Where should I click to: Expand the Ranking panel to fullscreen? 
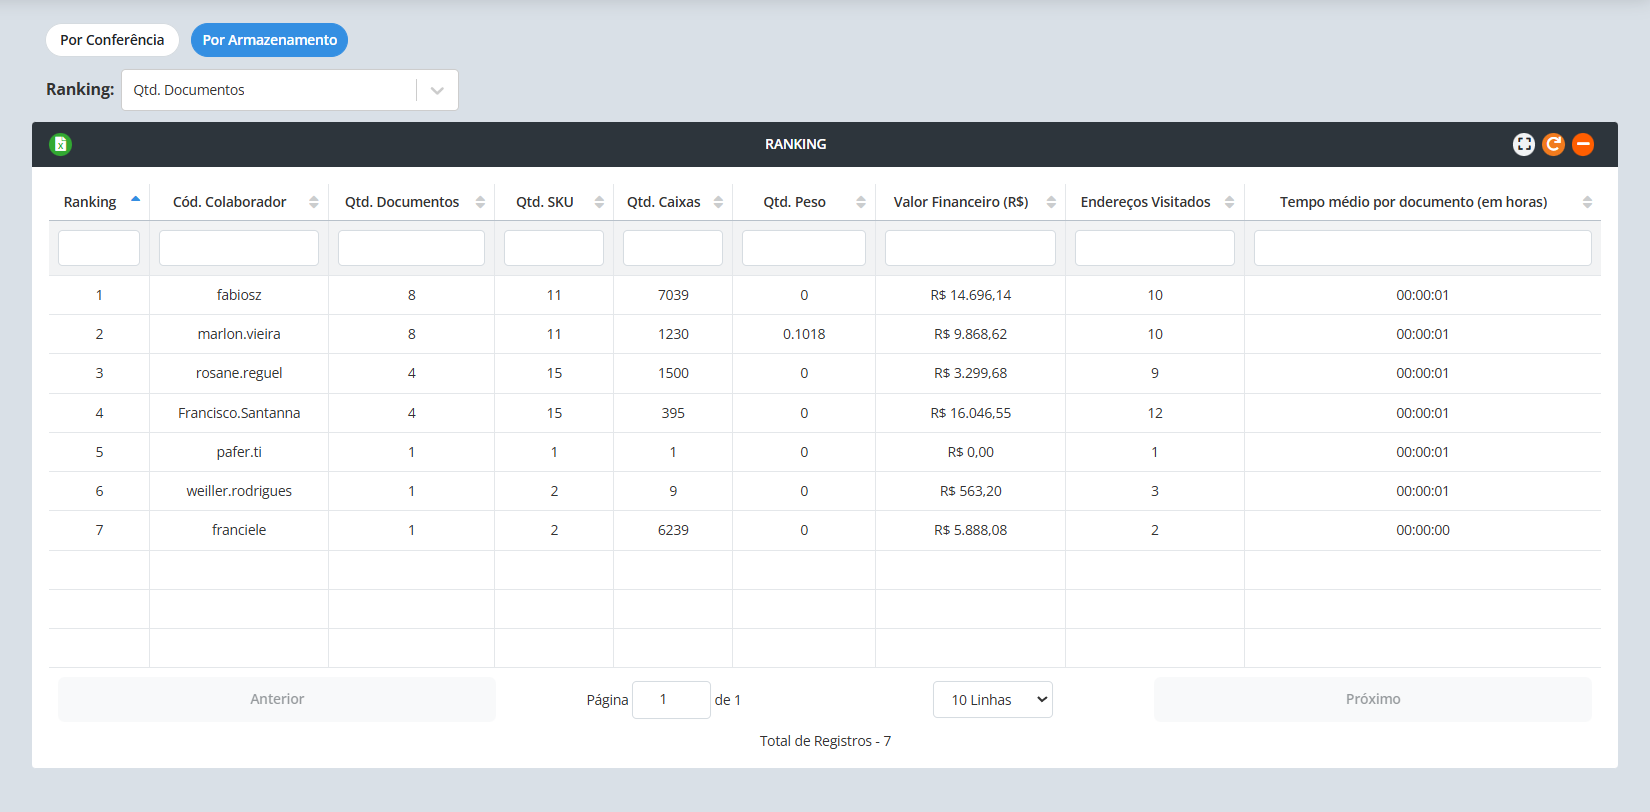click(1523, 144)
